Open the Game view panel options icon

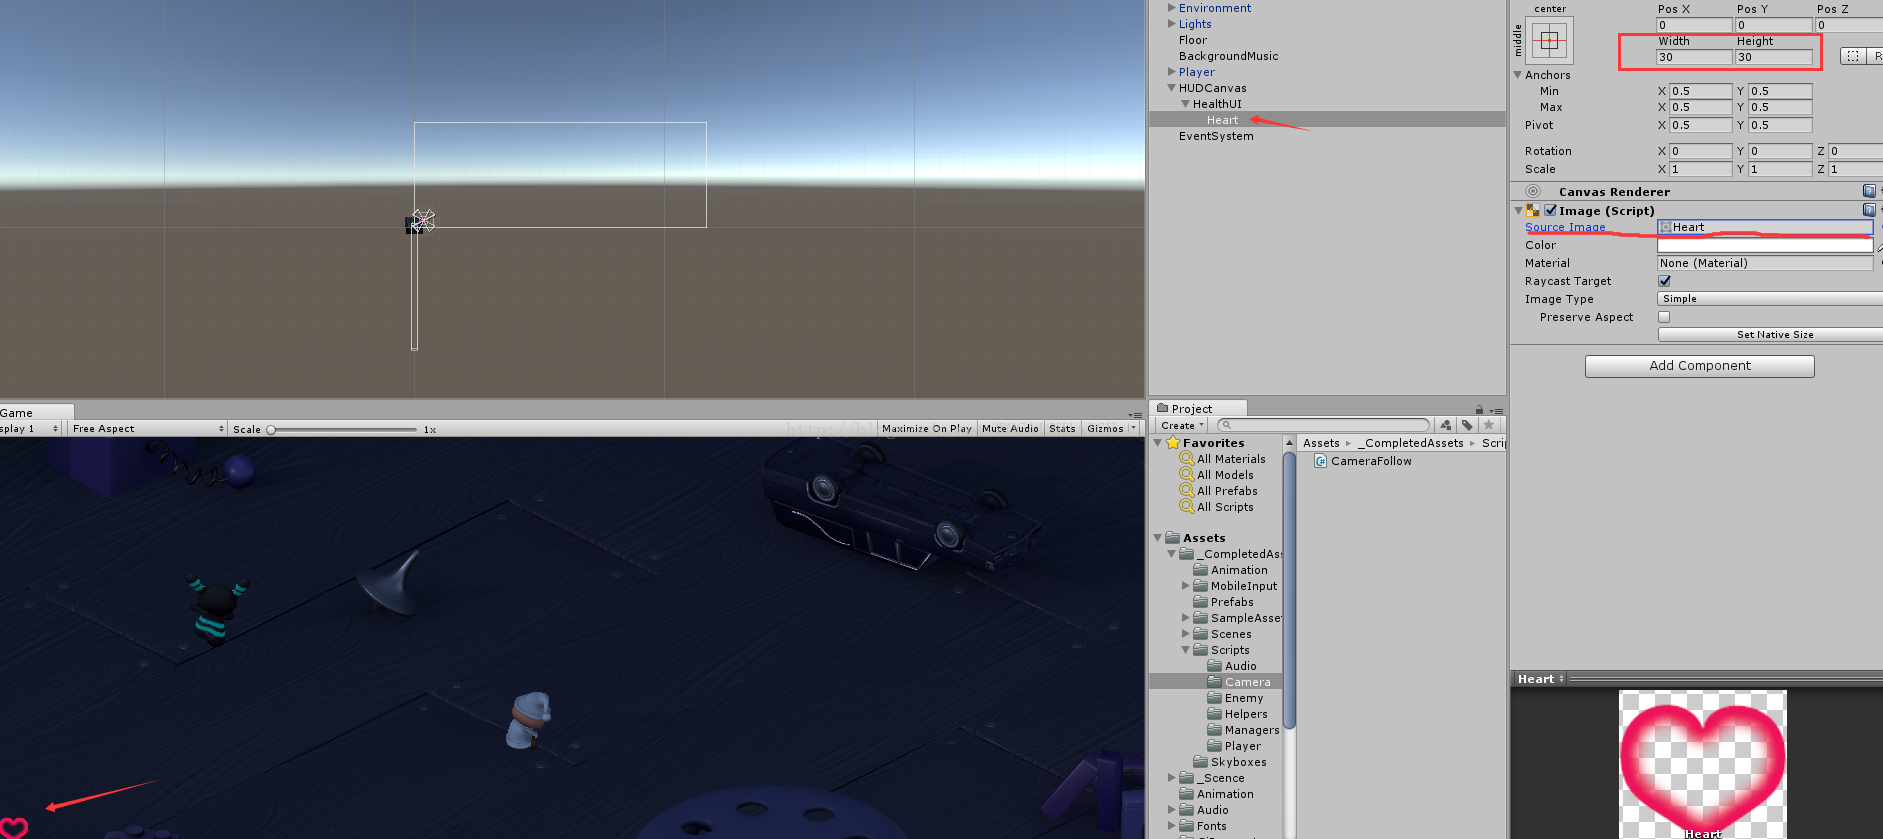click(x=1135, y=414)
